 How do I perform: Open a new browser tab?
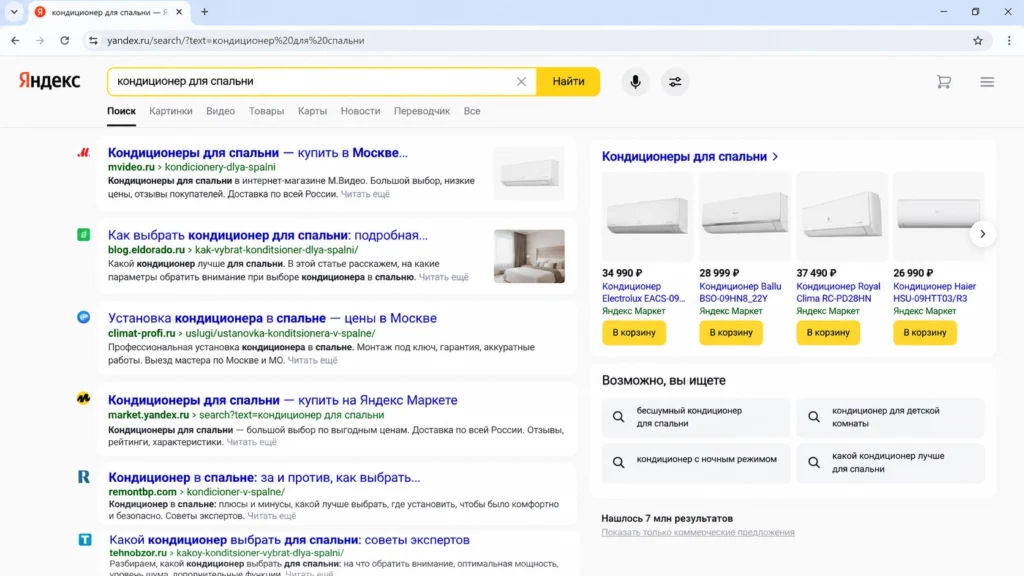pos(204,12)
